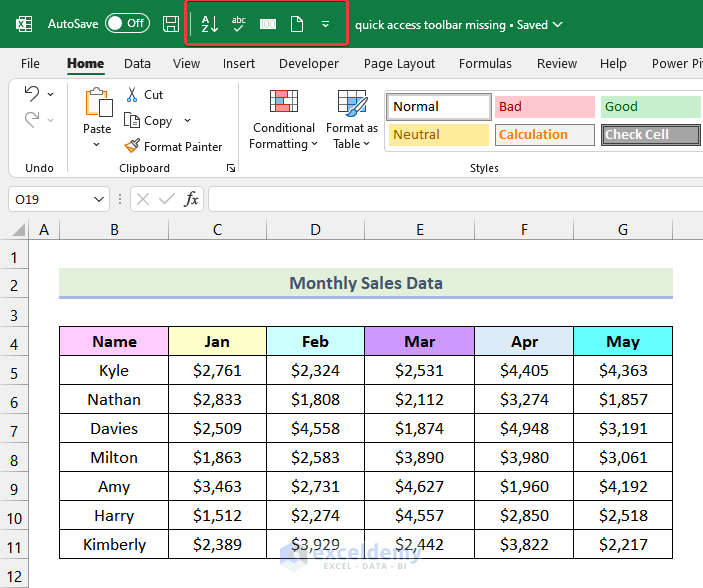Run the Spelling check abc icon
The height and width of the screenshot is (588, 703).
pos(239,24)
